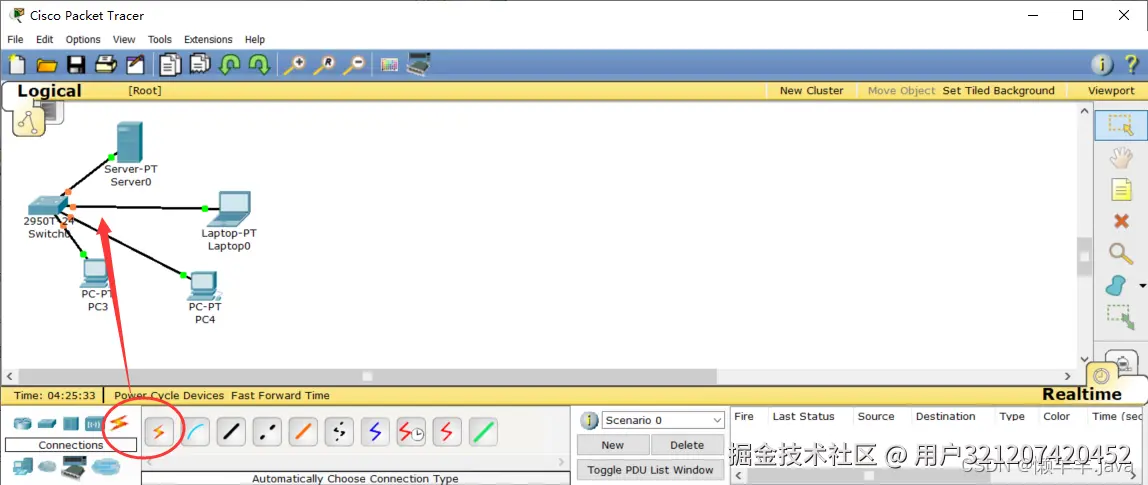Select the WAN Emulation cloud category

click(47, 466)
